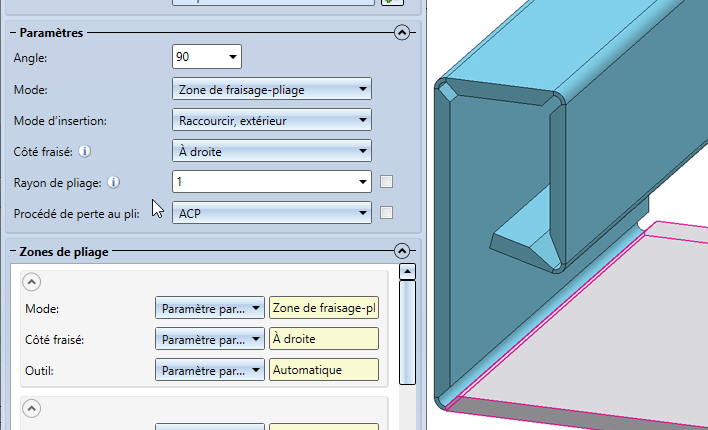Screen dimensions: 708x430
Task: Click the Automatique tool value field
Action: pyautogui.click(x=324, y=370)
